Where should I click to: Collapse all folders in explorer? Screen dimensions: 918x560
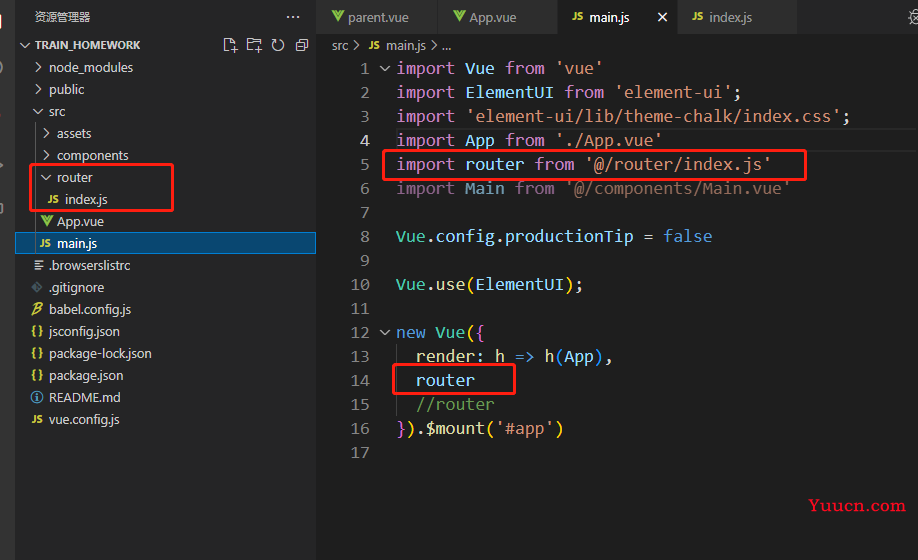tap(302, 45)
